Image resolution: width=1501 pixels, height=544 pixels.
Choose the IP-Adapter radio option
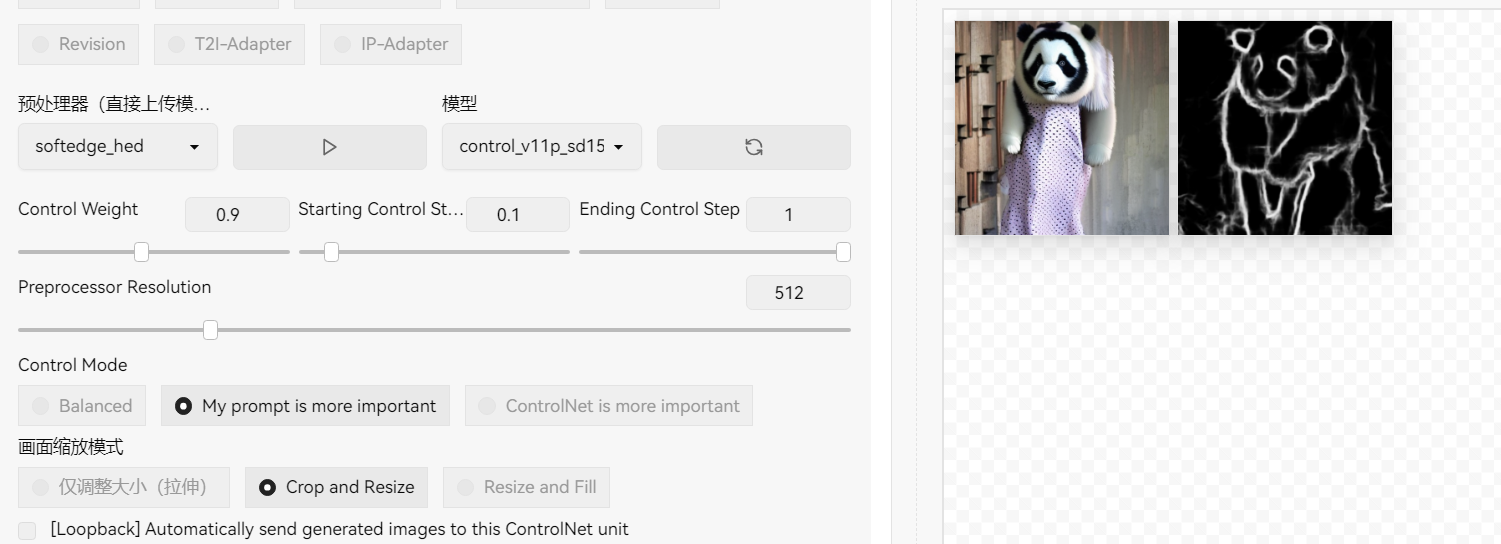(x=343, y=44)
